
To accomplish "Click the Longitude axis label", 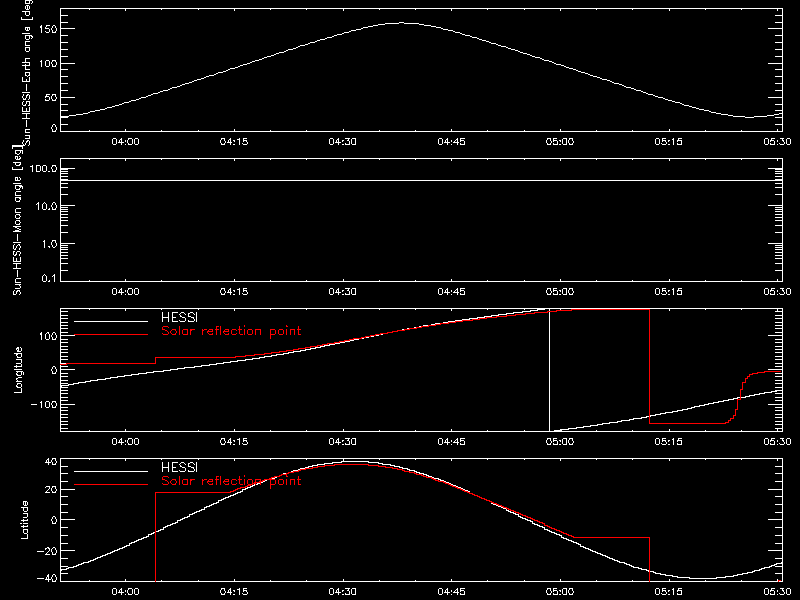I will pos(18,370).
